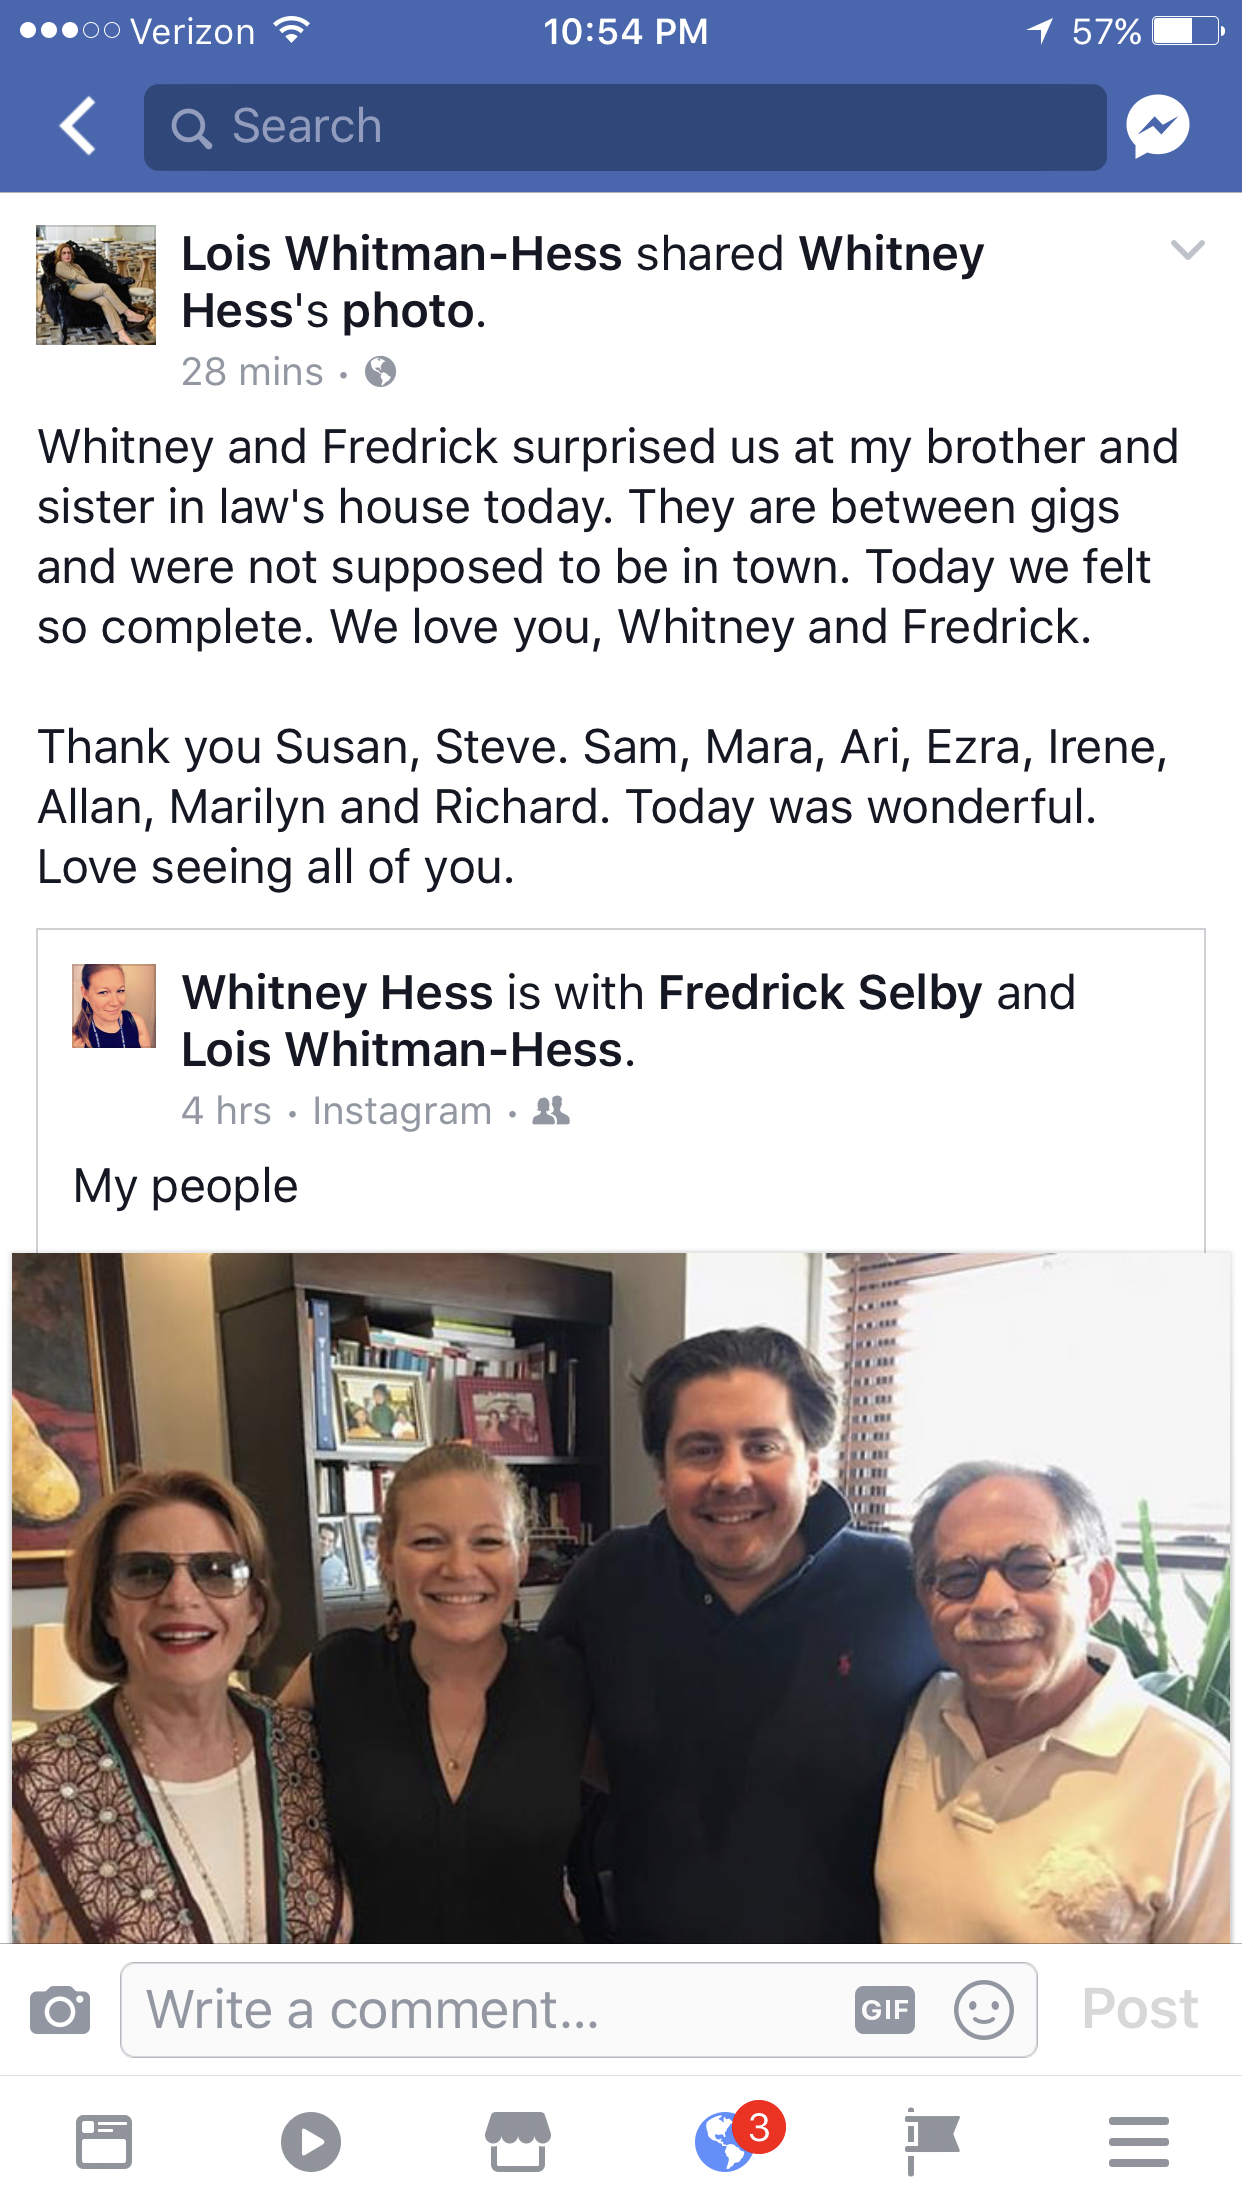
Task: Expand the post options chevron
Action: coord(1187,250)
